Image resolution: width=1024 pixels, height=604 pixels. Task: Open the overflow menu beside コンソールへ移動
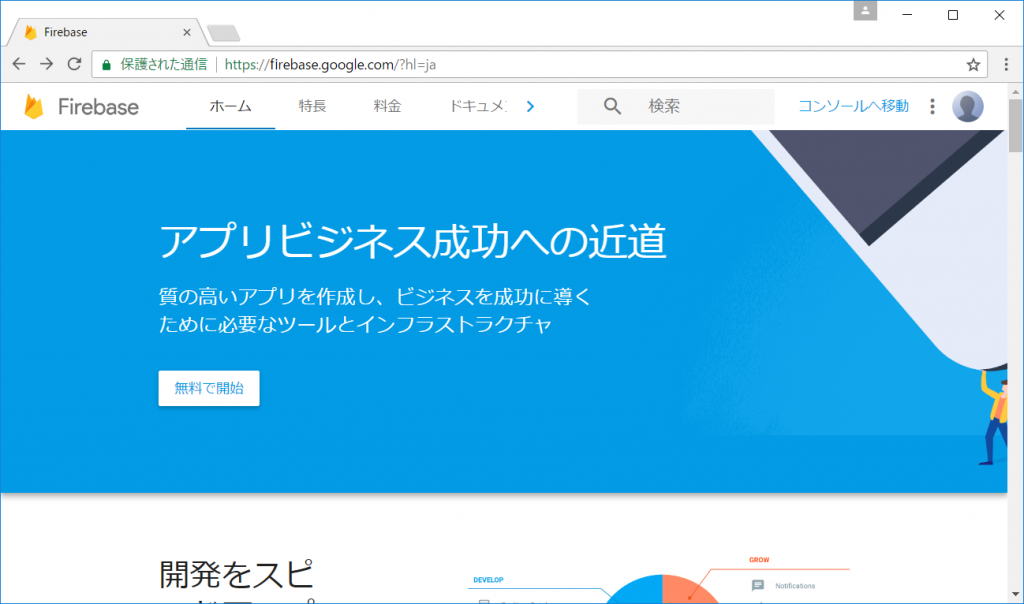[x=931, y=106]
